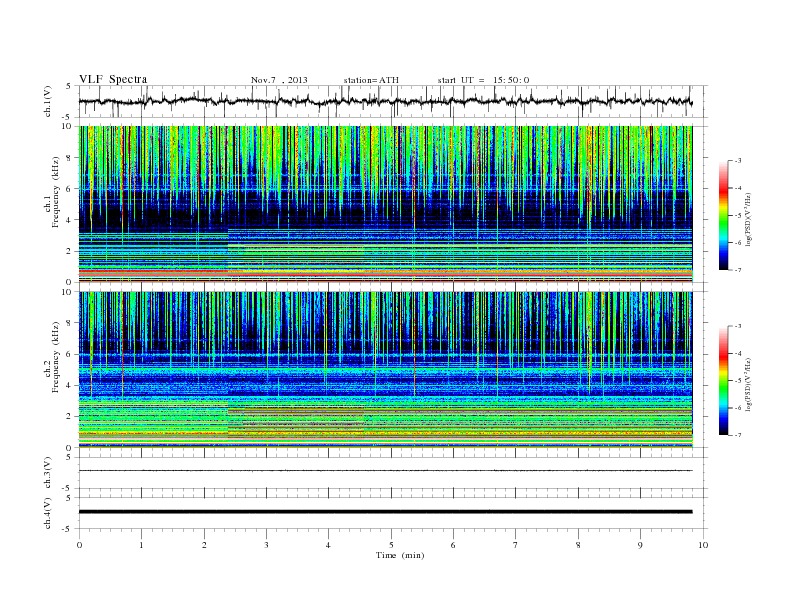
Task: Click time axis tick label "9"
Action: [x=640, y=545]
